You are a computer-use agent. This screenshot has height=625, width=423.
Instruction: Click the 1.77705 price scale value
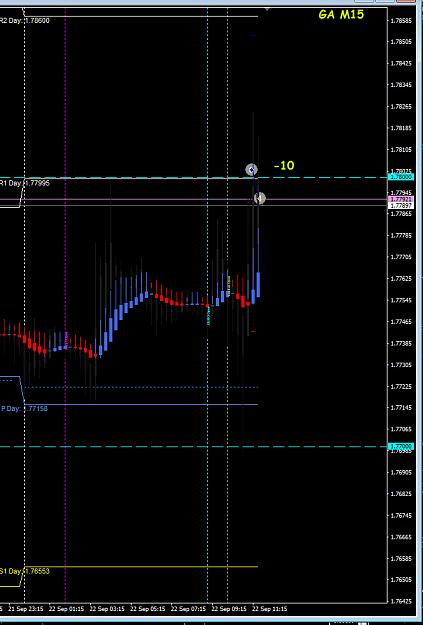pyautogui.click(x=401, y=257)
